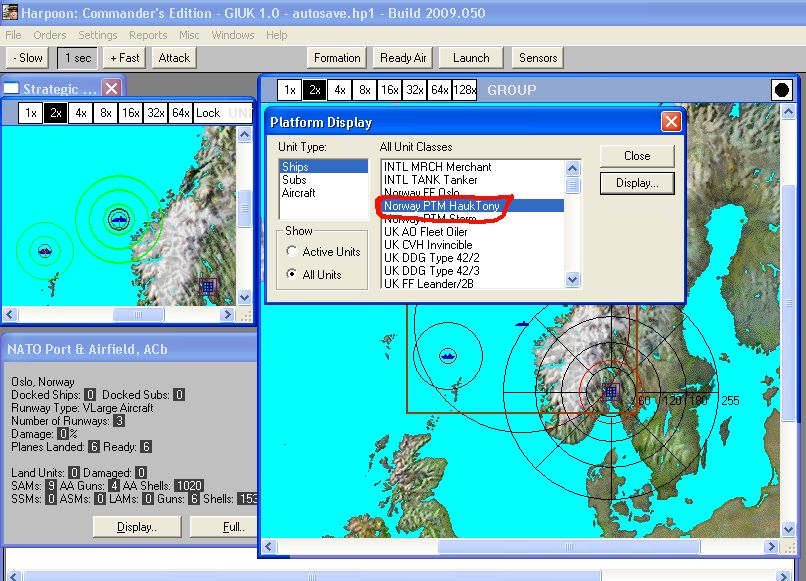806x581 pixels.
Task: Open the Orders menu
Action: click(50, 35)
